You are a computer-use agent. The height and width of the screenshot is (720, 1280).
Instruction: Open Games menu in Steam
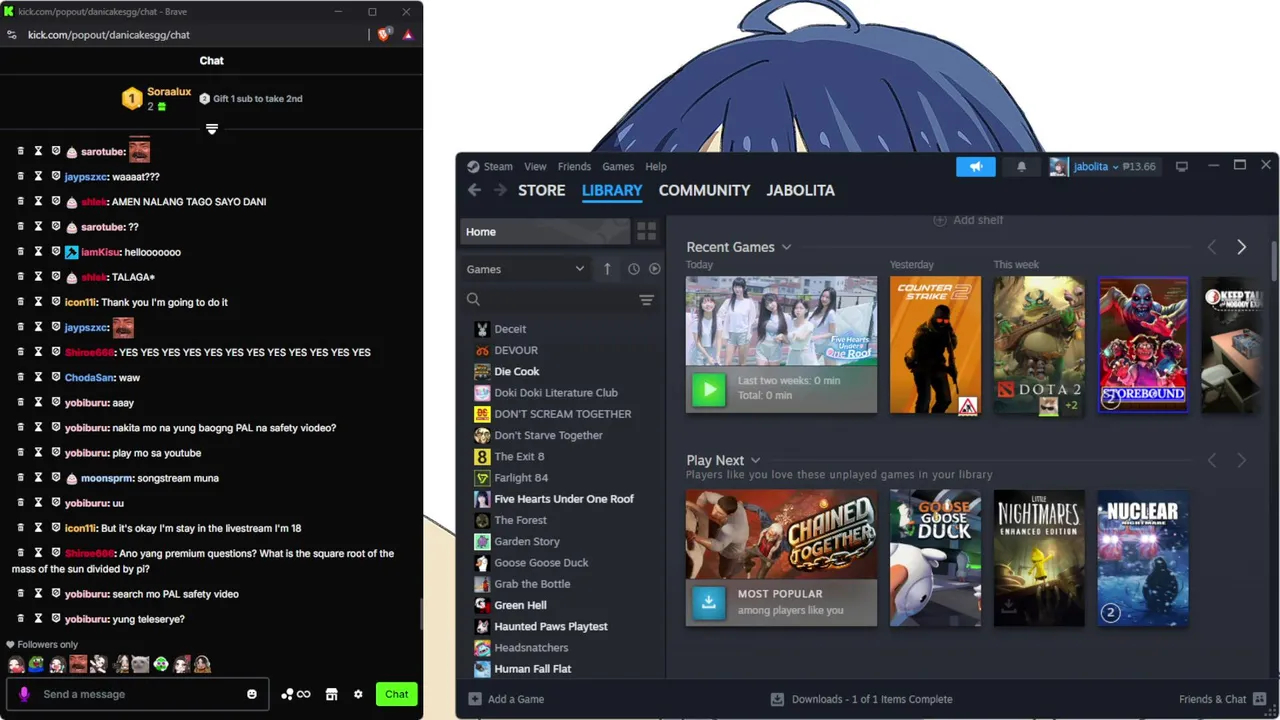coord(618,167)
